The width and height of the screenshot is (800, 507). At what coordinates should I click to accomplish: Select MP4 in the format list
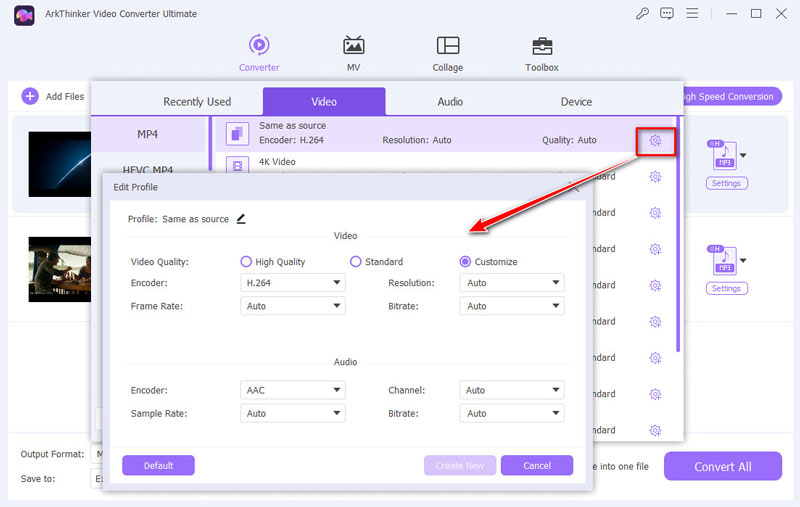point(147,134)
